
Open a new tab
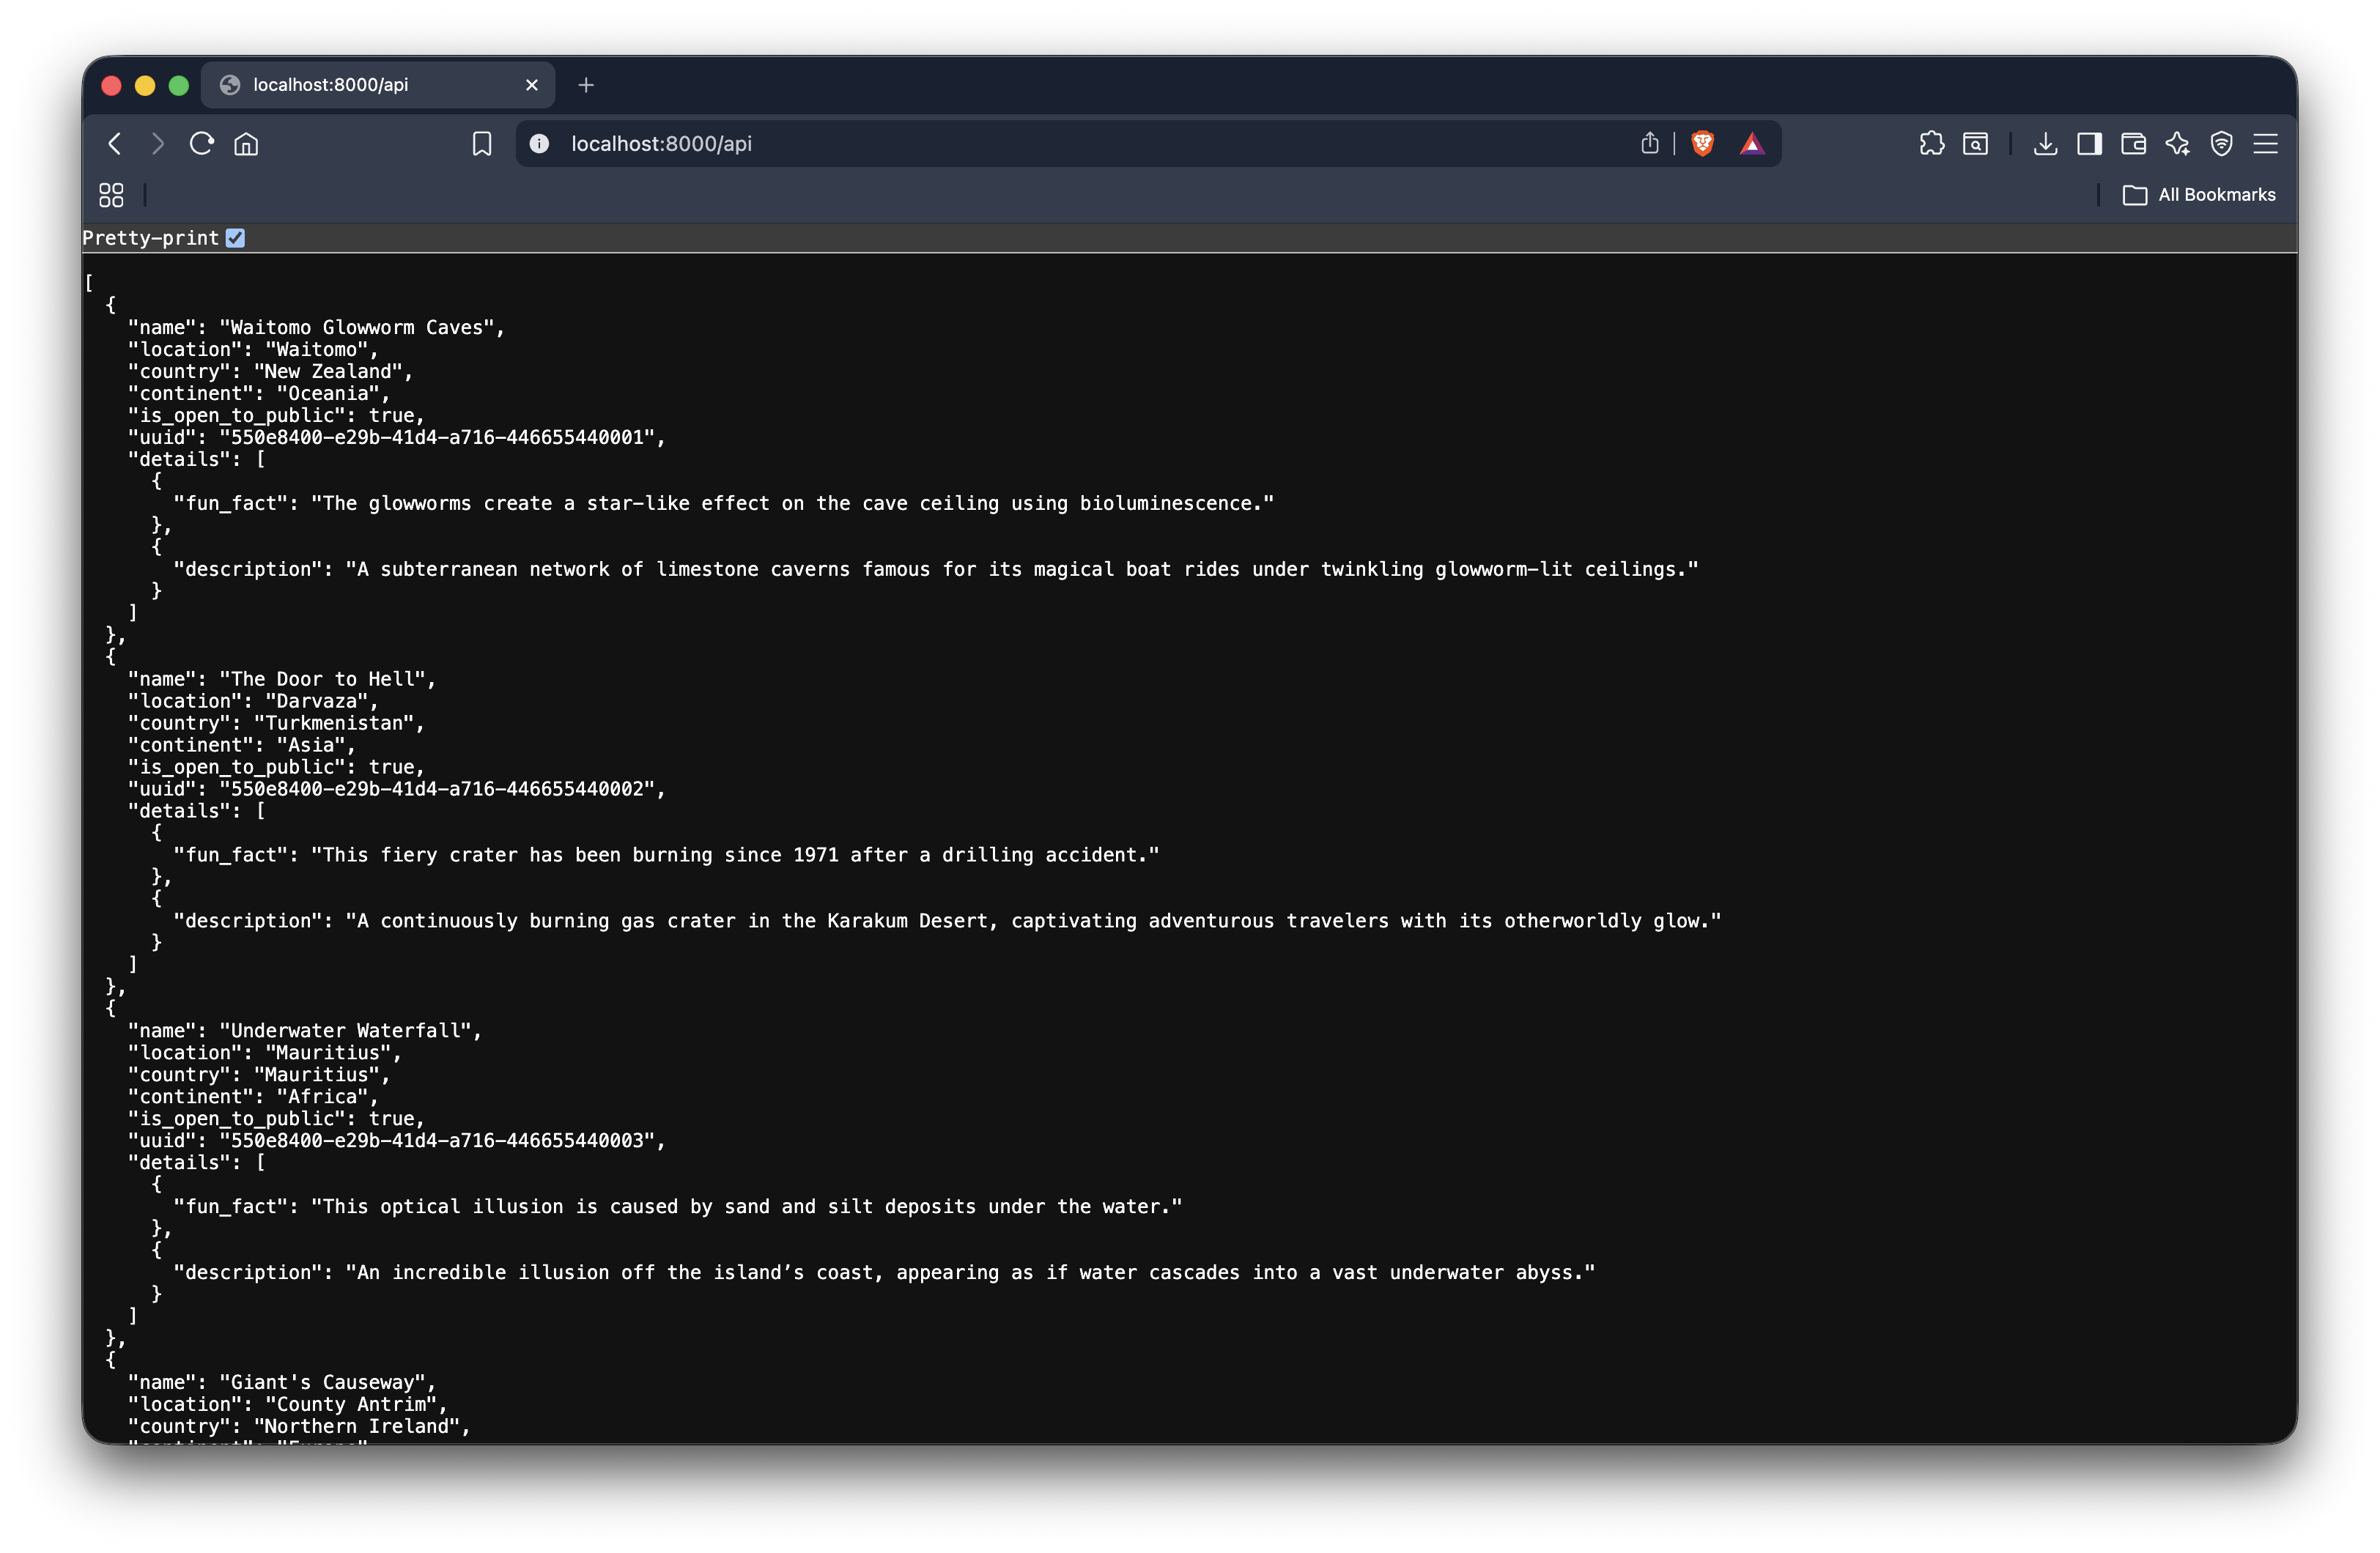(586, 85)
